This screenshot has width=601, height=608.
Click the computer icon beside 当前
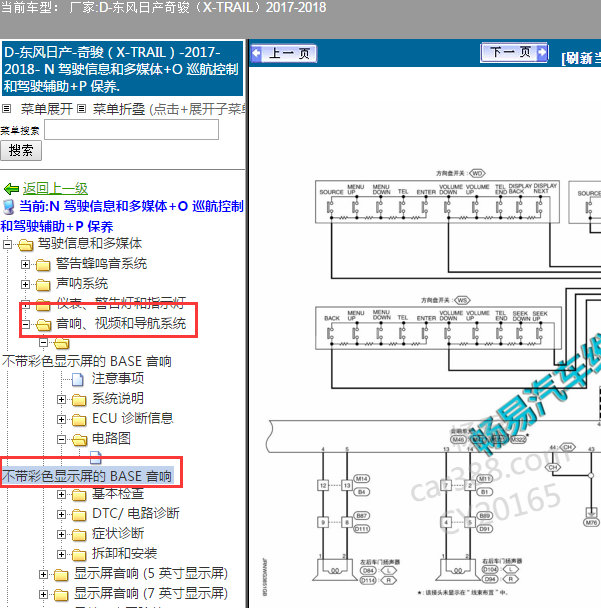(9, 207)
